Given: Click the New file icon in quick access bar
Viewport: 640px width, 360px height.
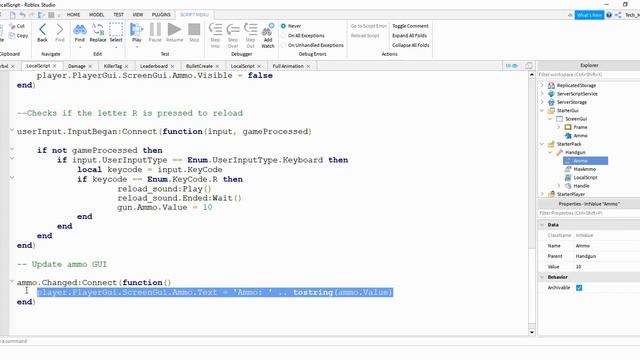Looking at the screenshot, I should tap(13, 15).
